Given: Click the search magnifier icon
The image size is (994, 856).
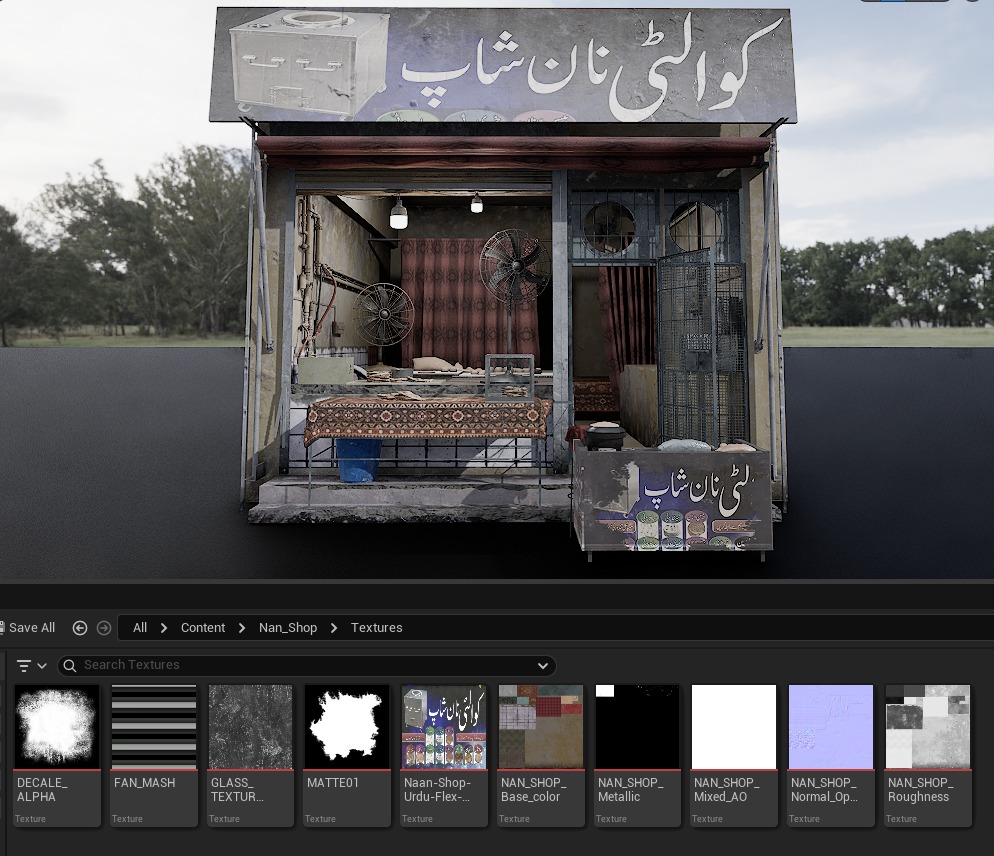Looking at the screenshot, I should (70, 666).
